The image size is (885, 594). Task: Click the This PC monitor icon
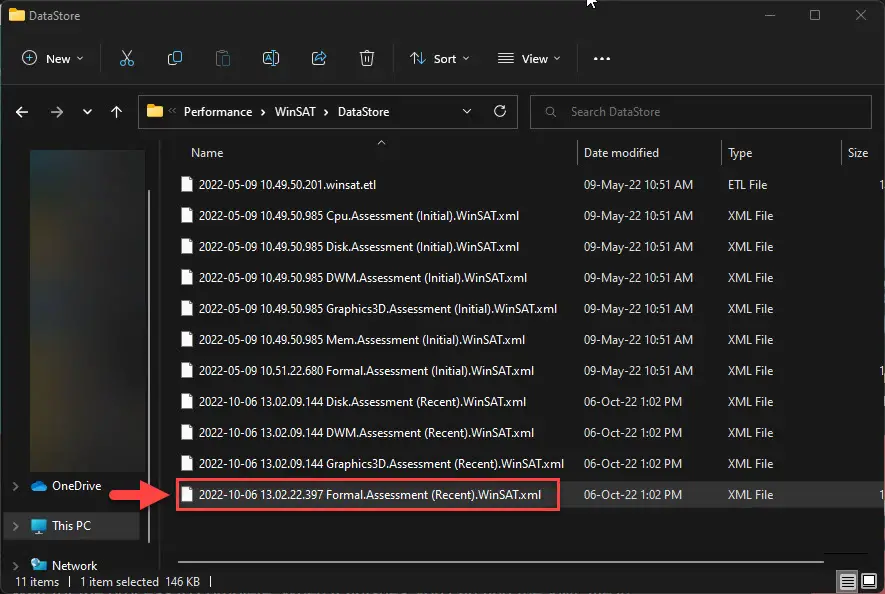coord(39,526)
